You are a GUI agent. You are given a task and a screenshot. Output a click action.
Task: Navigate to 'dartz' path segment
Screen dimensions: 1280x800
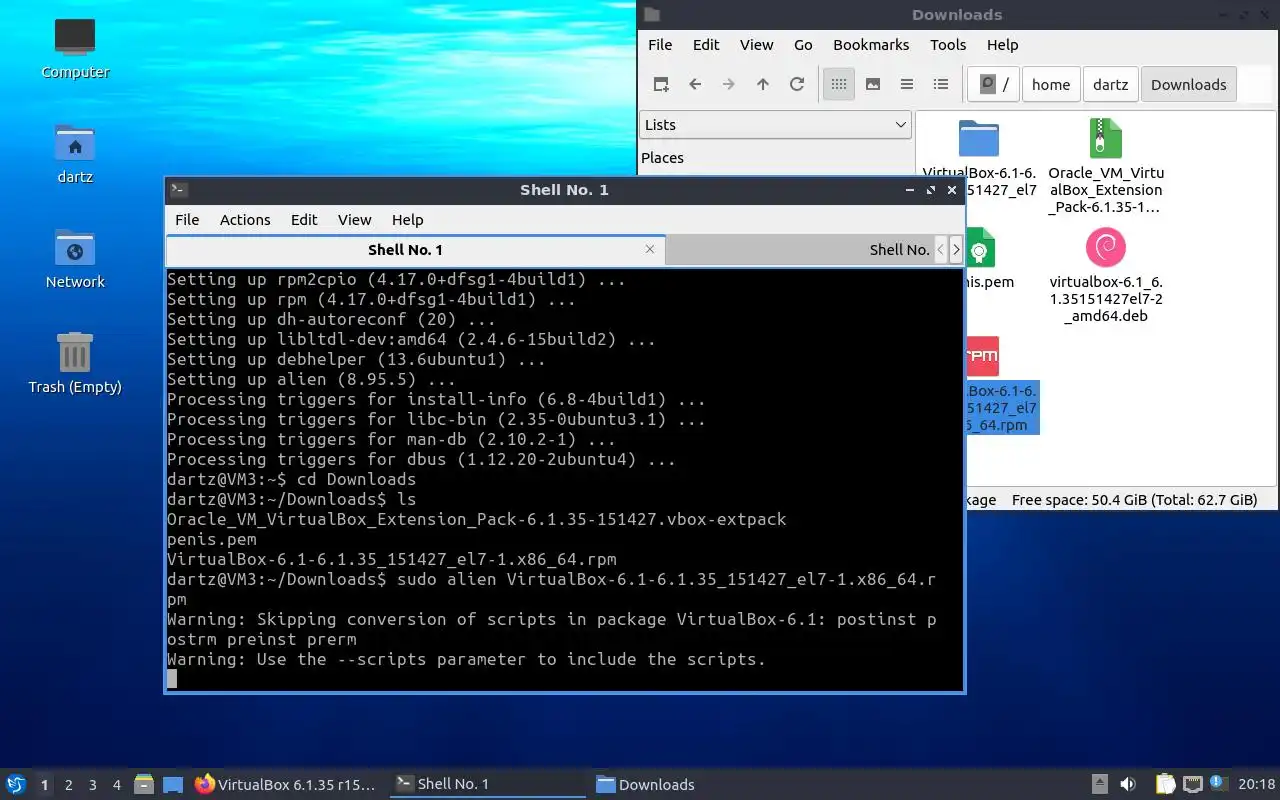(1110, 85)
